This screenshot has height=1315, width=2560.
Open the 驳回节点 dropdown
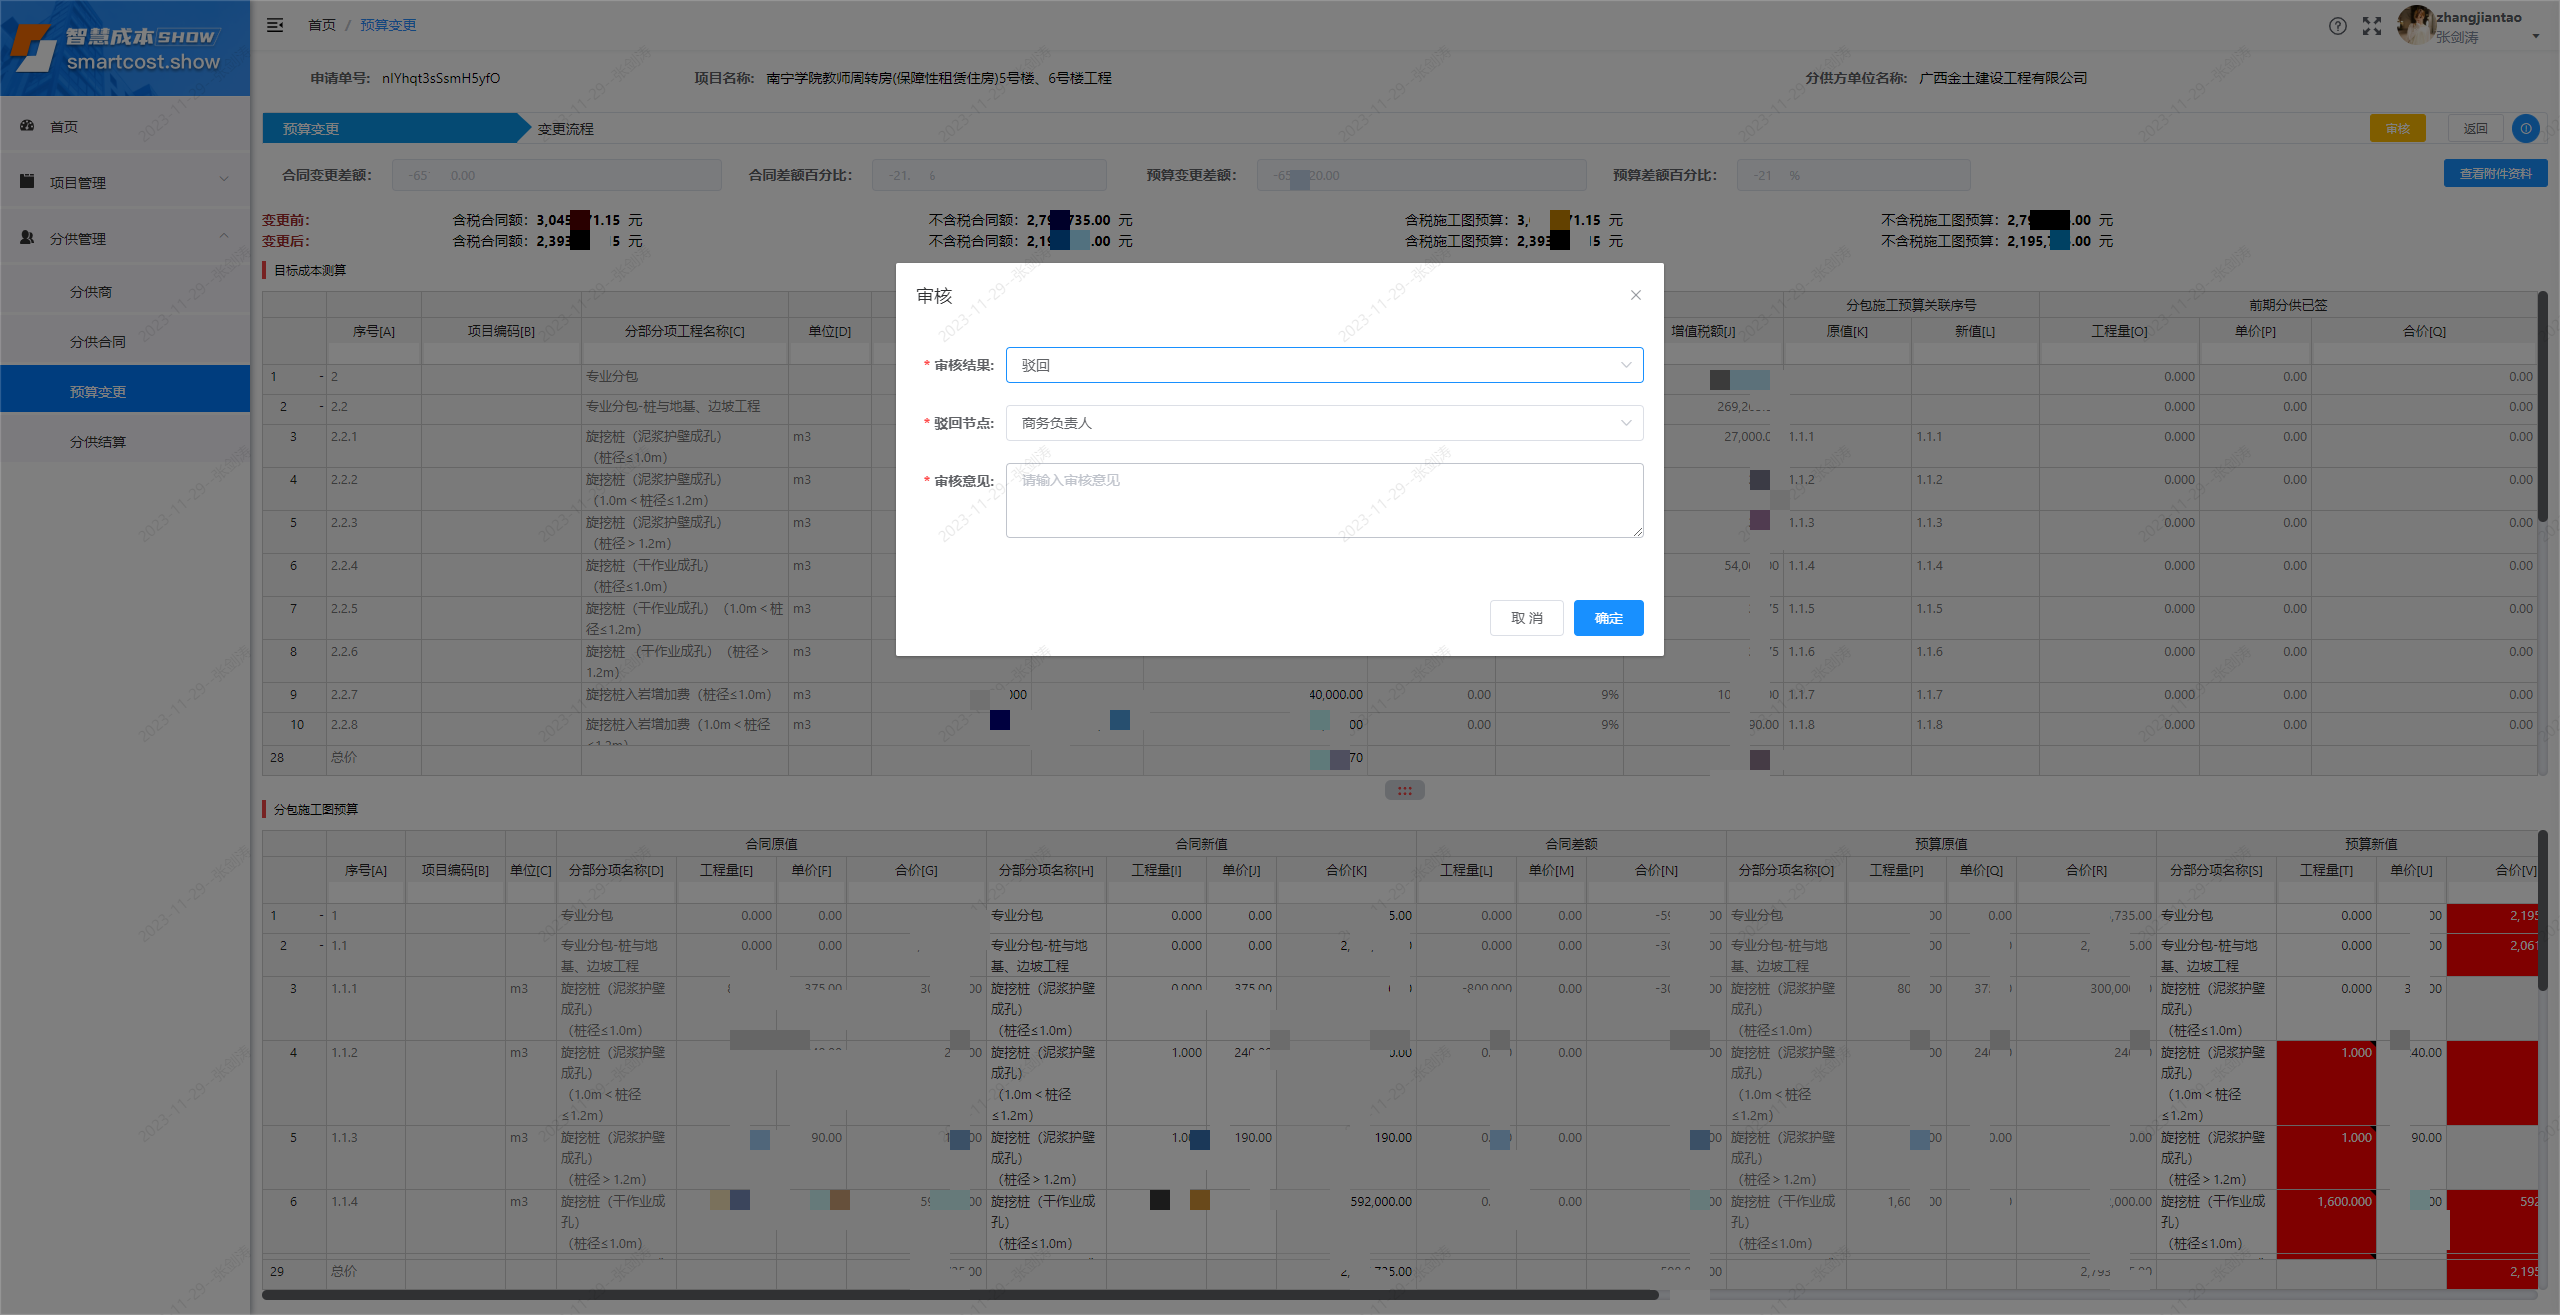1324,423
